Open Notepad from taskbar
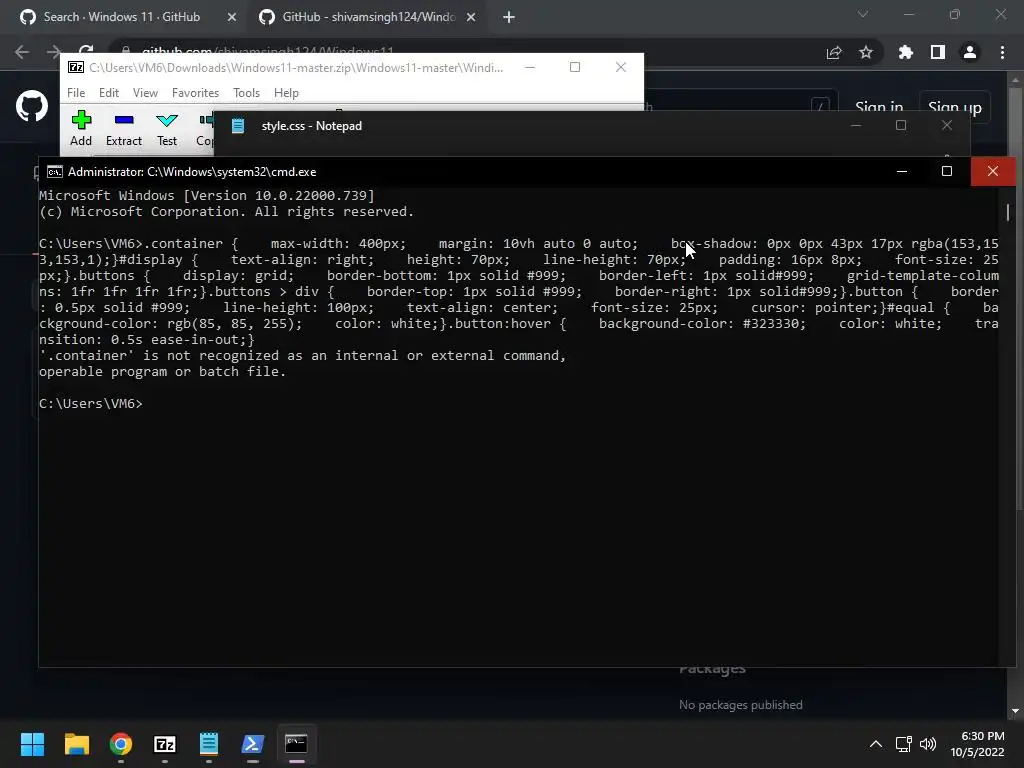 point(208,744)
